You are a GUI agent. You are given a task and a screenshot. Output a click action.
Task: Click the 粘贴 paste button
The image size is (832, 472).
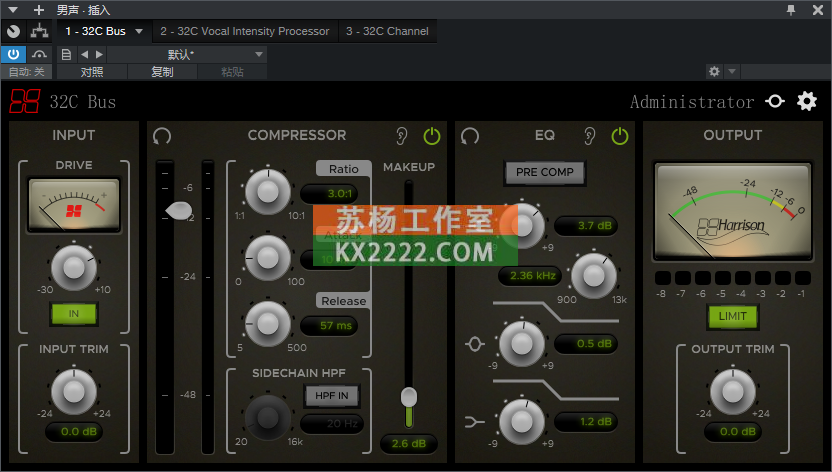232,72
